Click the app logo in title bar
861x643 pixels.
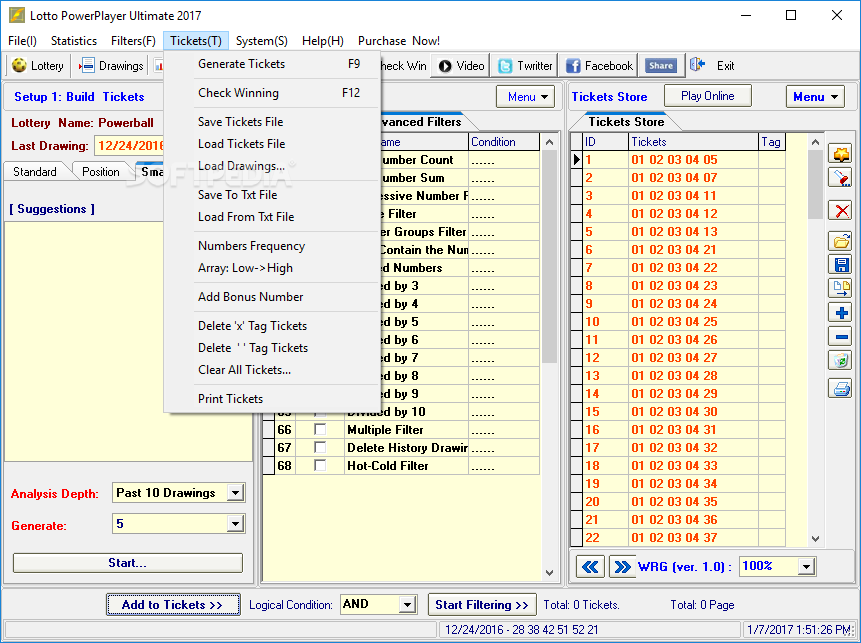[16, 15]
